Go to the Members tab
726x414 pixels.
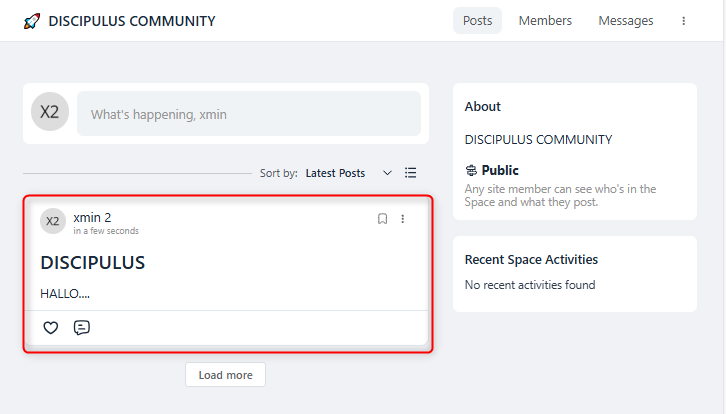pyautogui.click(x=545, y=21)
